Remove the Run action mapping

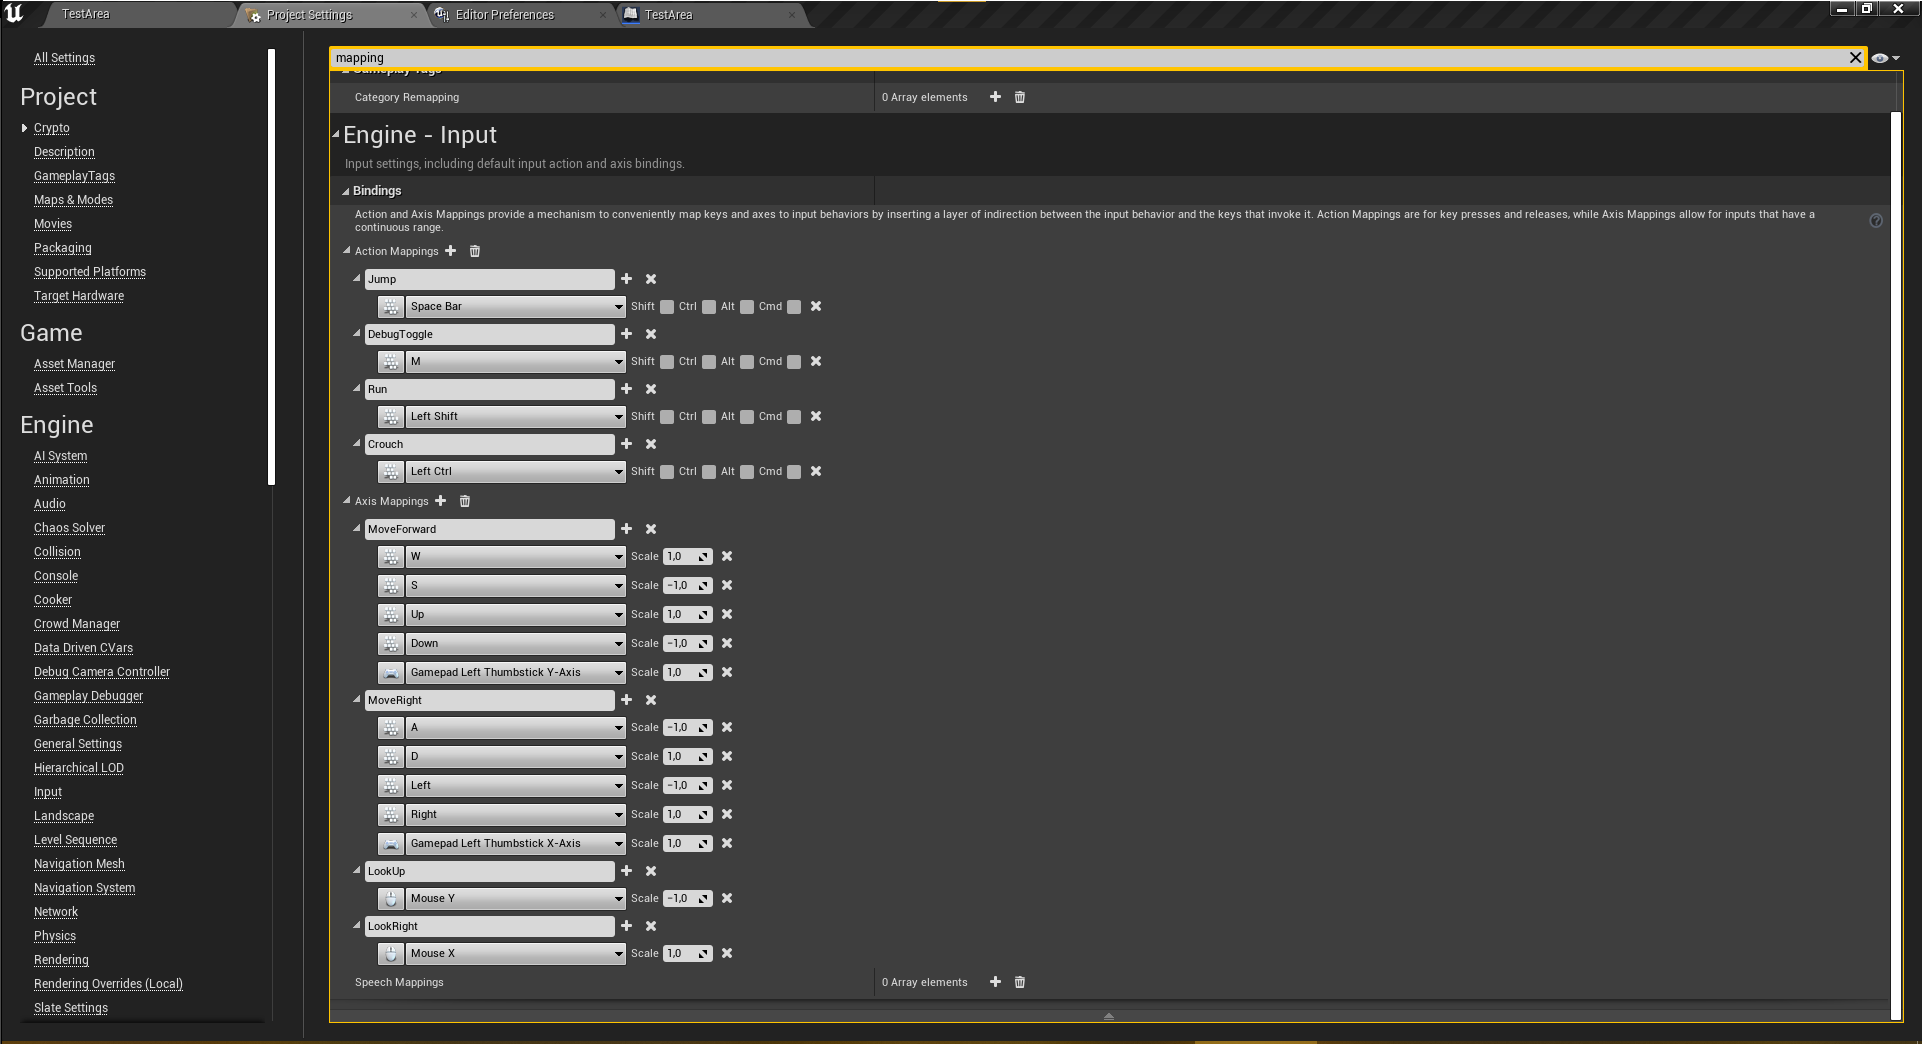click(651, 389)
